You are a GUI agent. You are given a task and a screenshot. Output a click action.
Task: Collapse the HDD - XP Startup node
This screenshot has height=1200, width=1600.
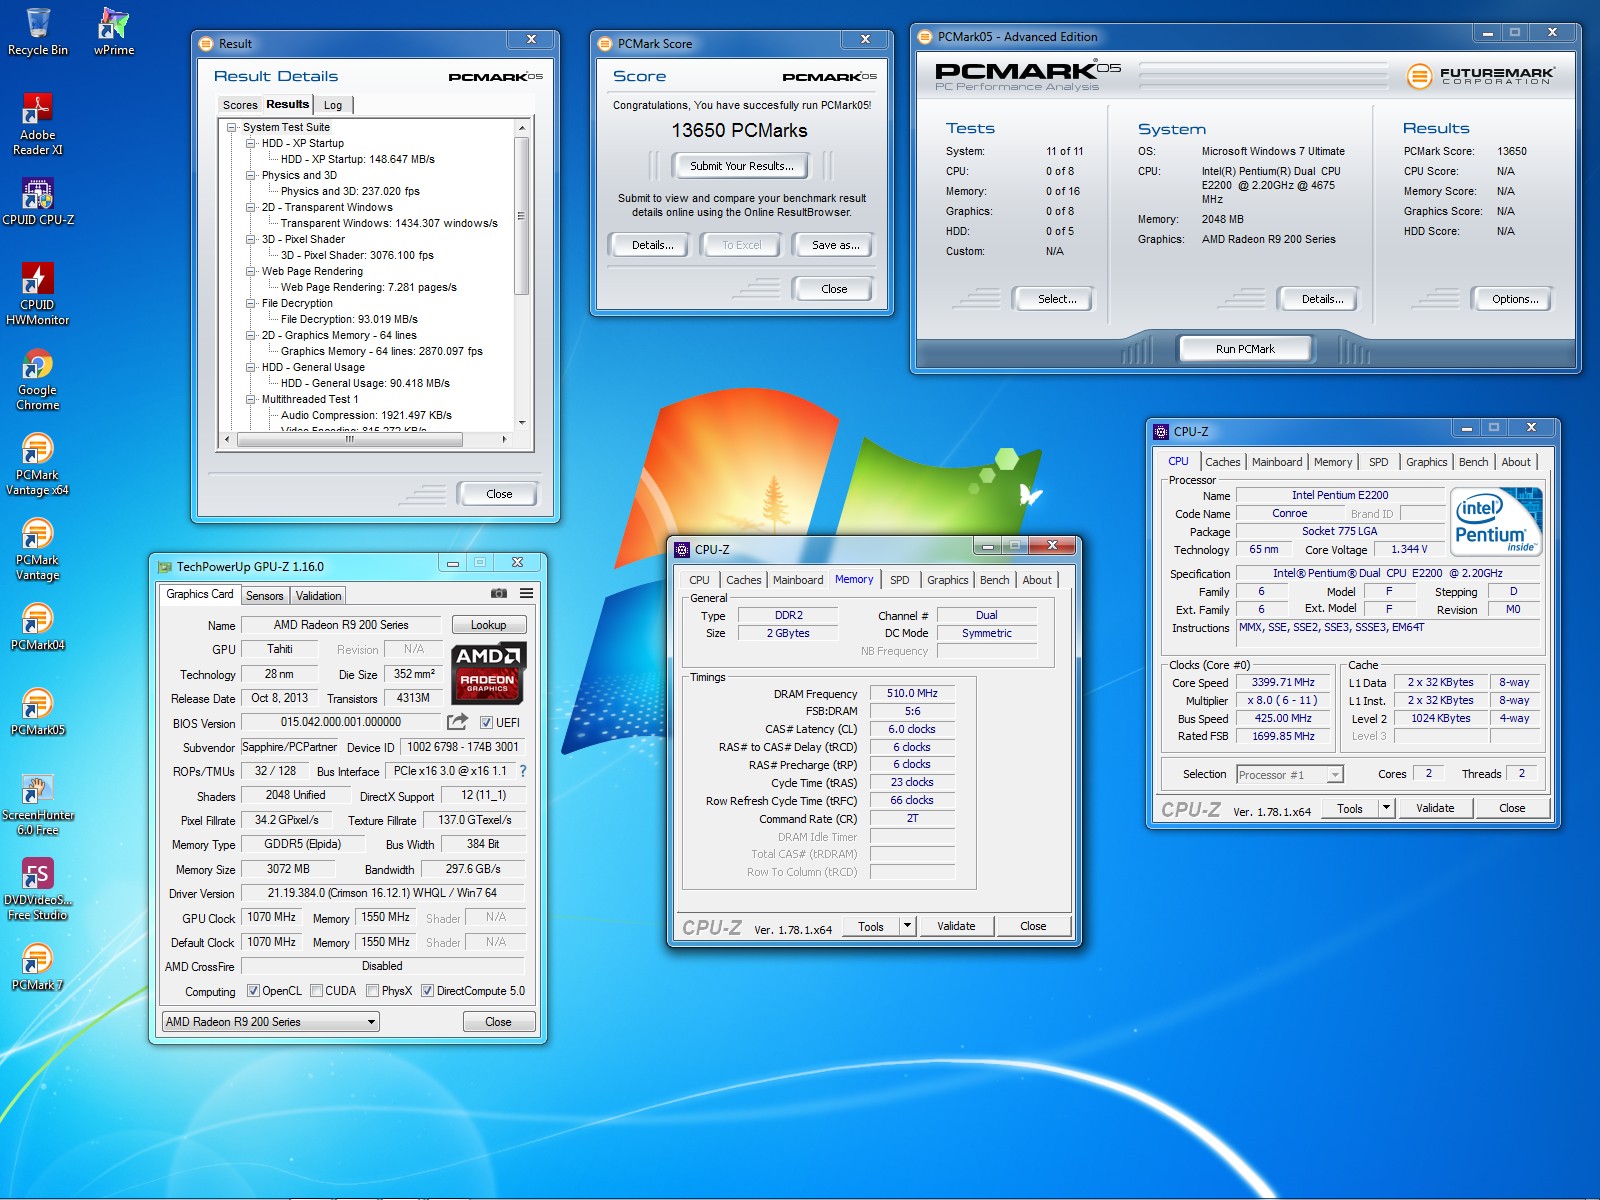pos(251,143)
